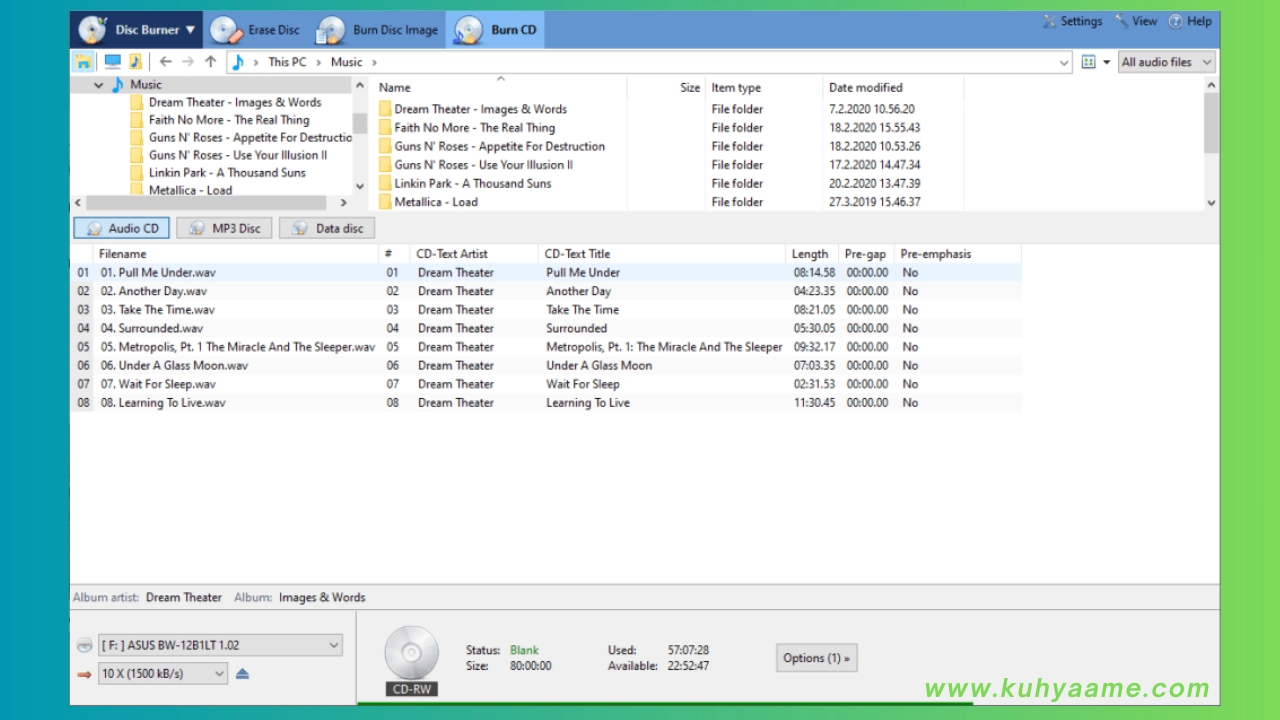Select 'Guns N' Roses - Use Your Illusion II' in list
Screen dimensions: 1280x720
point(483,165)
